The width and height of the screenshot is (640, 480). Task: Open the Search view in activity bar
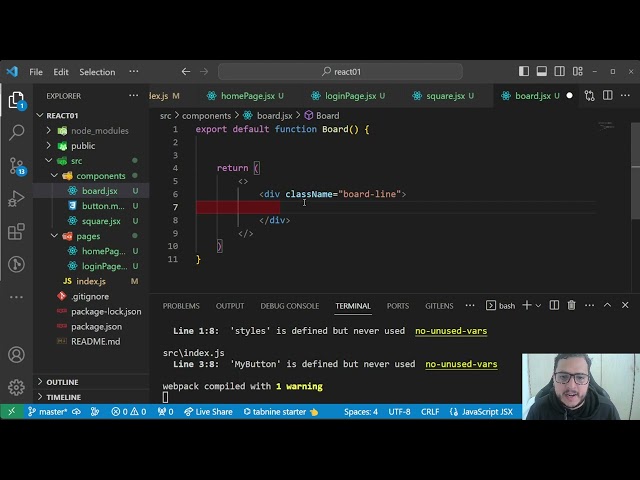point(16,133)
